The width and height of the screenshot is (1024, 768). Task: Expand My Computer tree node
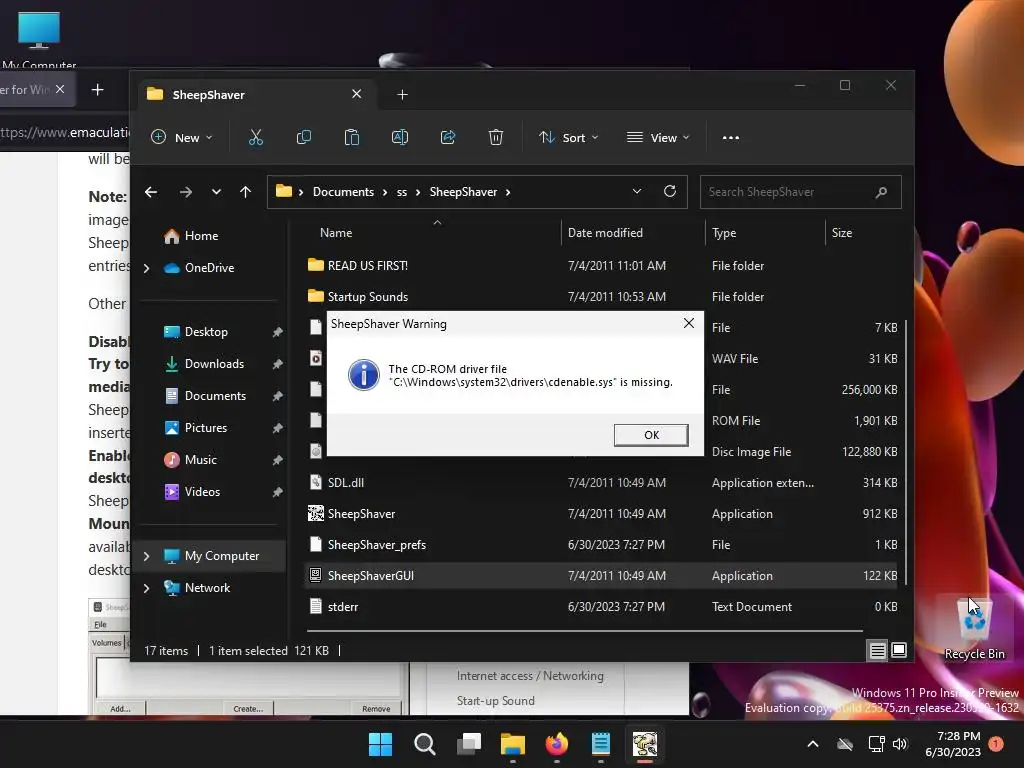(147, 556)
